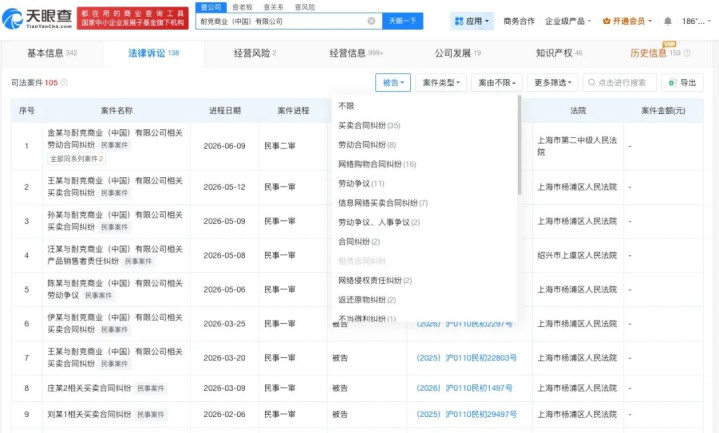Switch to 经营风险 tab
This screenshot has width=719, height=433.
point(254,53)
